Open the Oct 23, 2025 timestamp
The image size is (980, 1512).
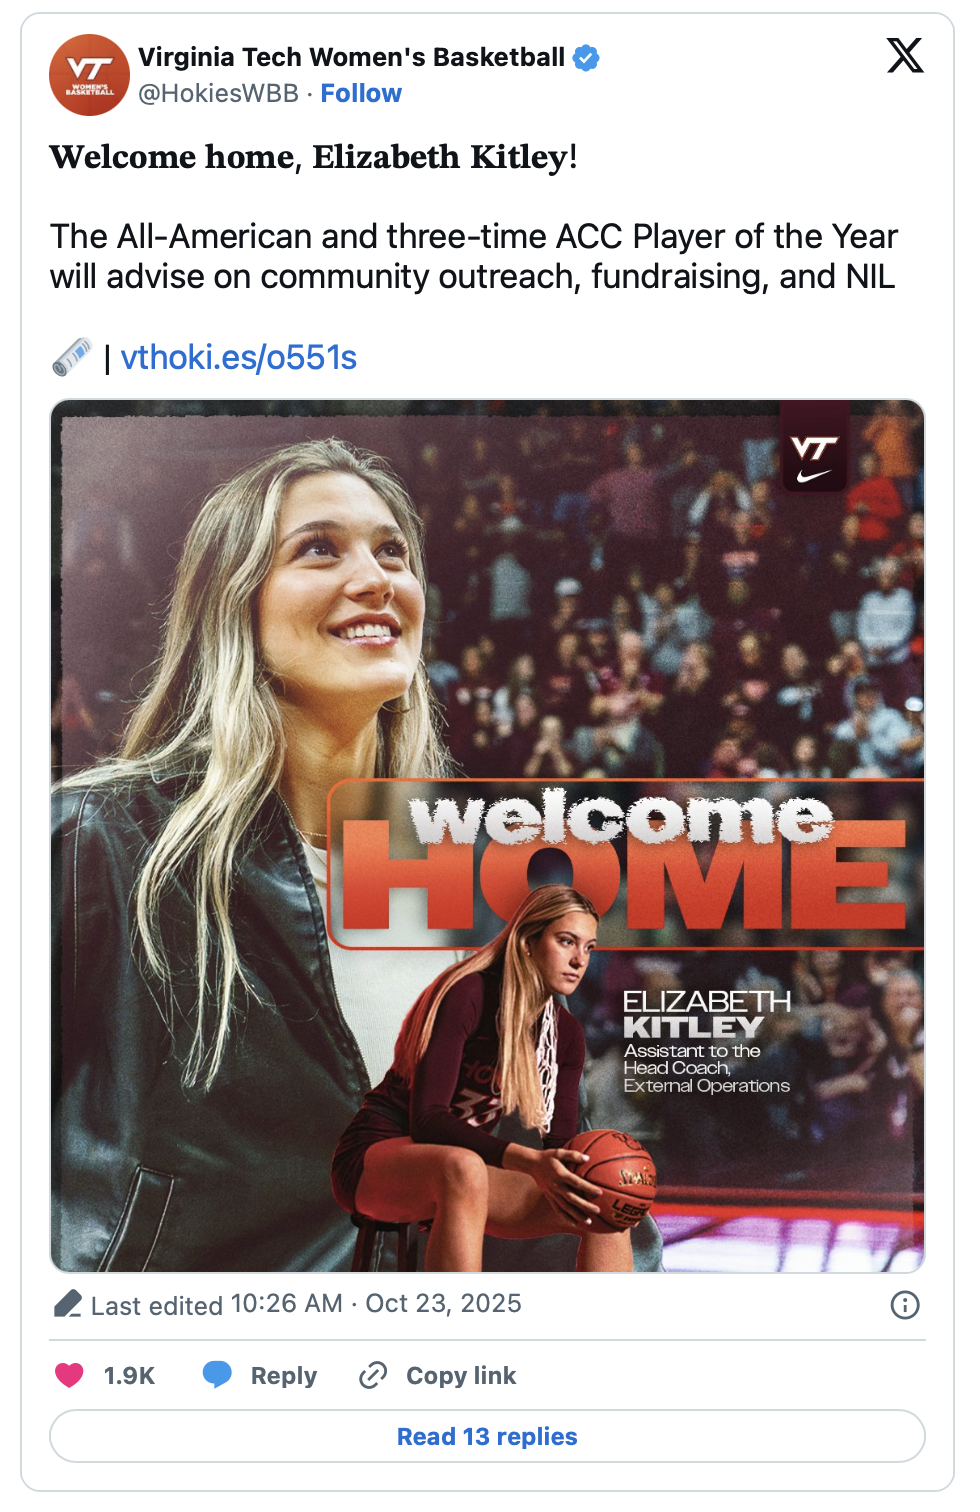[x=443, y=1304]
